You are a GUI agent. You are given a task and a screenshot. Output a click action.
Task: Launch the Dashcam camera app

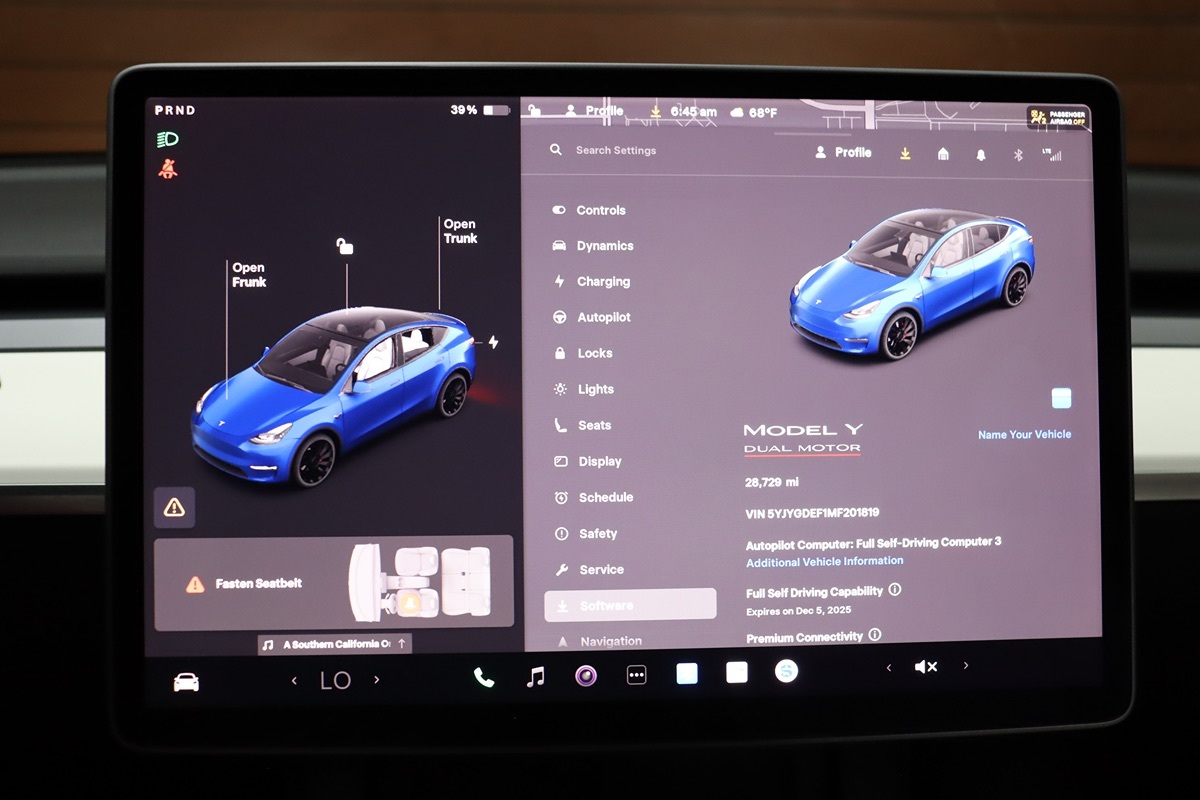click(586, 676)
